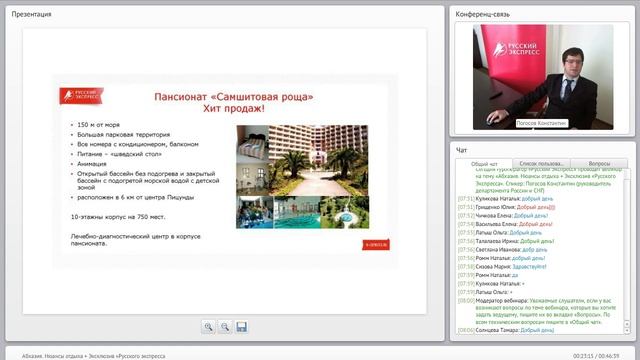Click the Светлана Иванова chat message
This screenshot has height=360, width=640.
tap(502, 250)
